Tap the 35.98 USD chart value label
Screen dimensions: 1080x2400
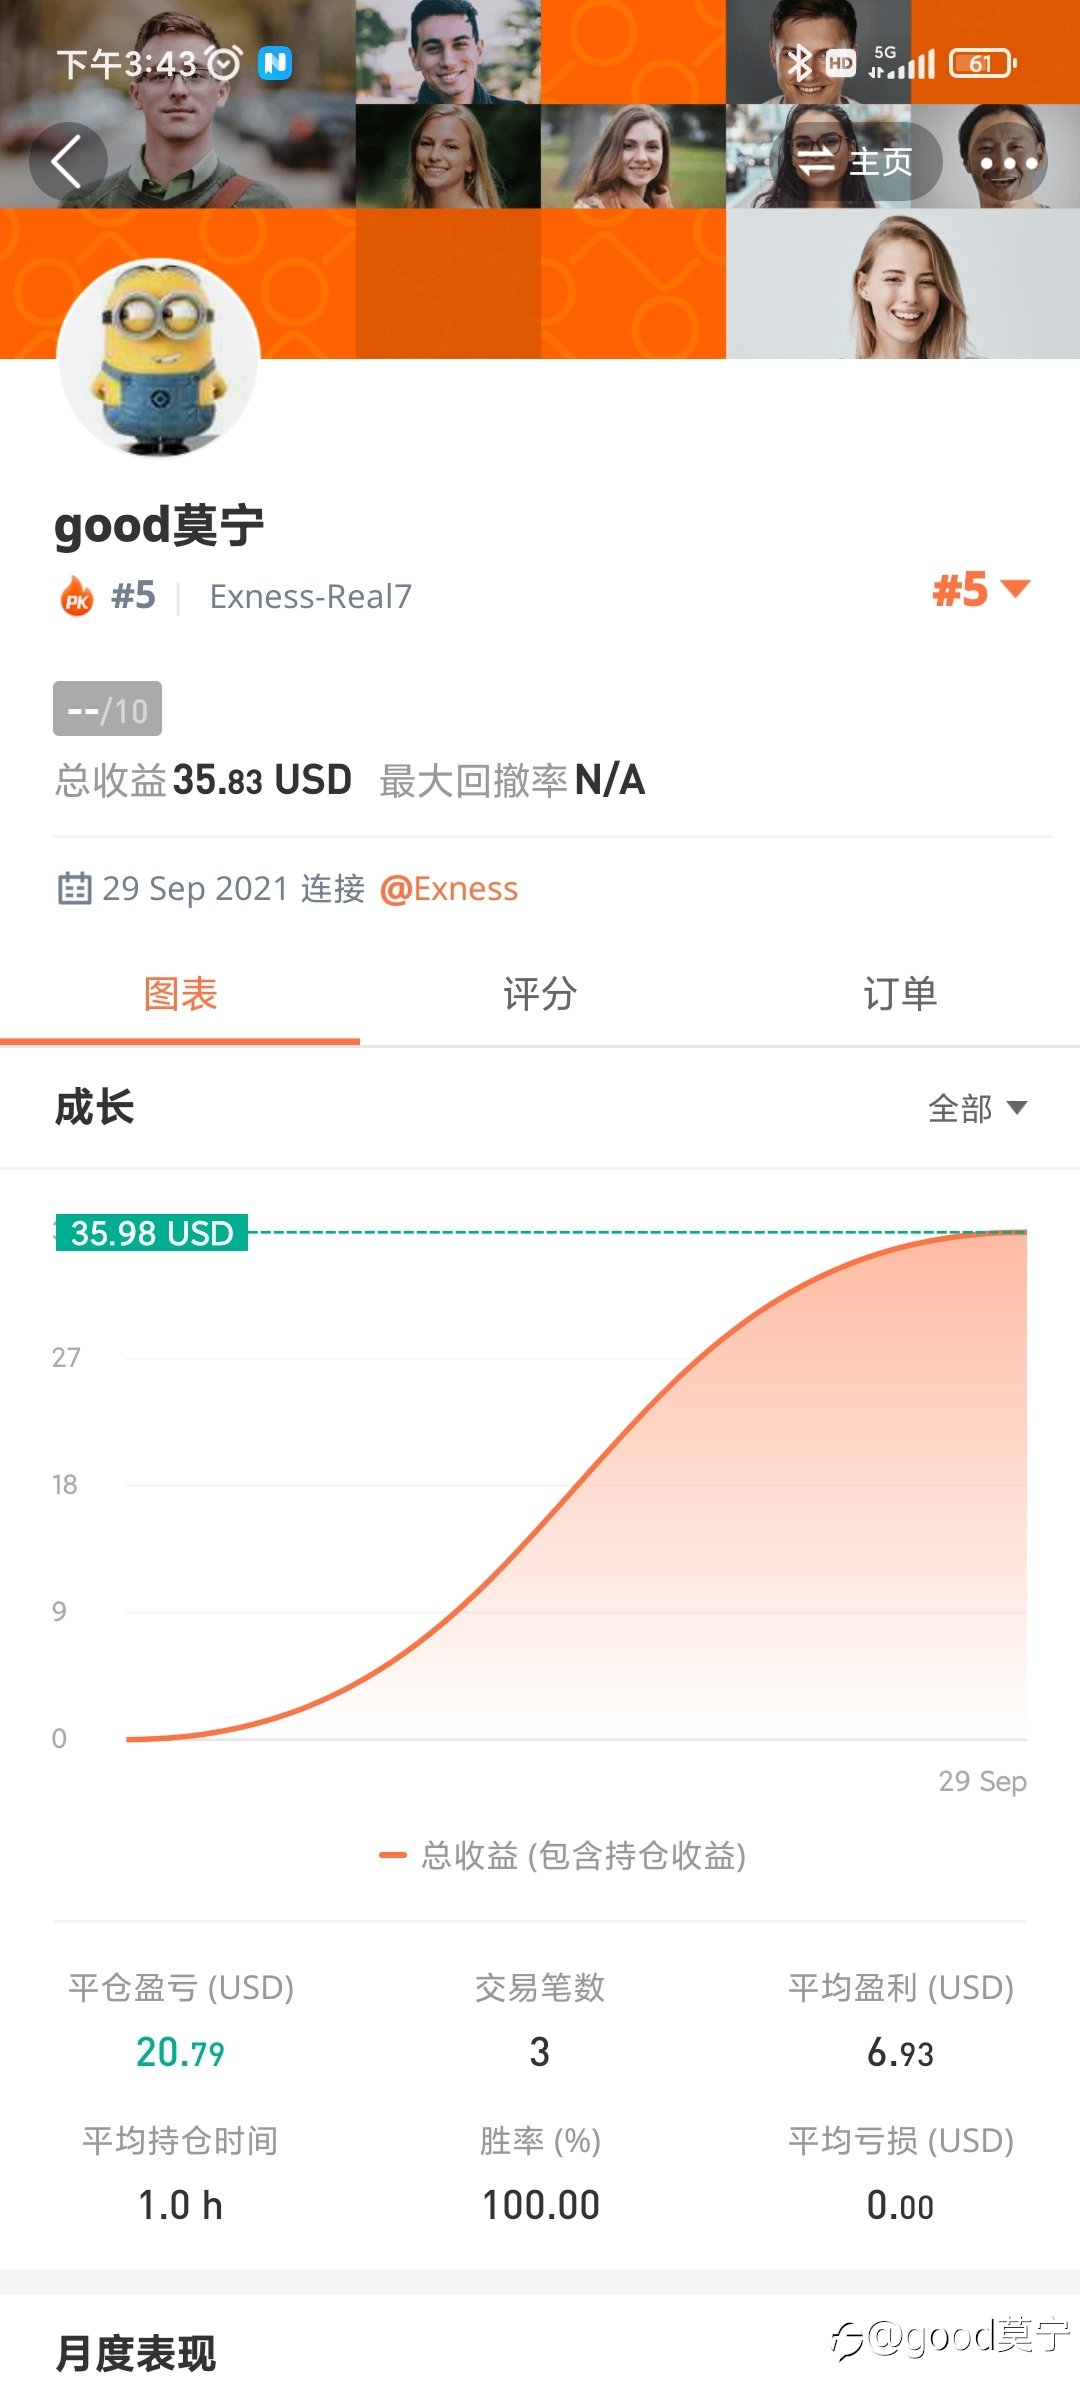(x=151, y=1233)
